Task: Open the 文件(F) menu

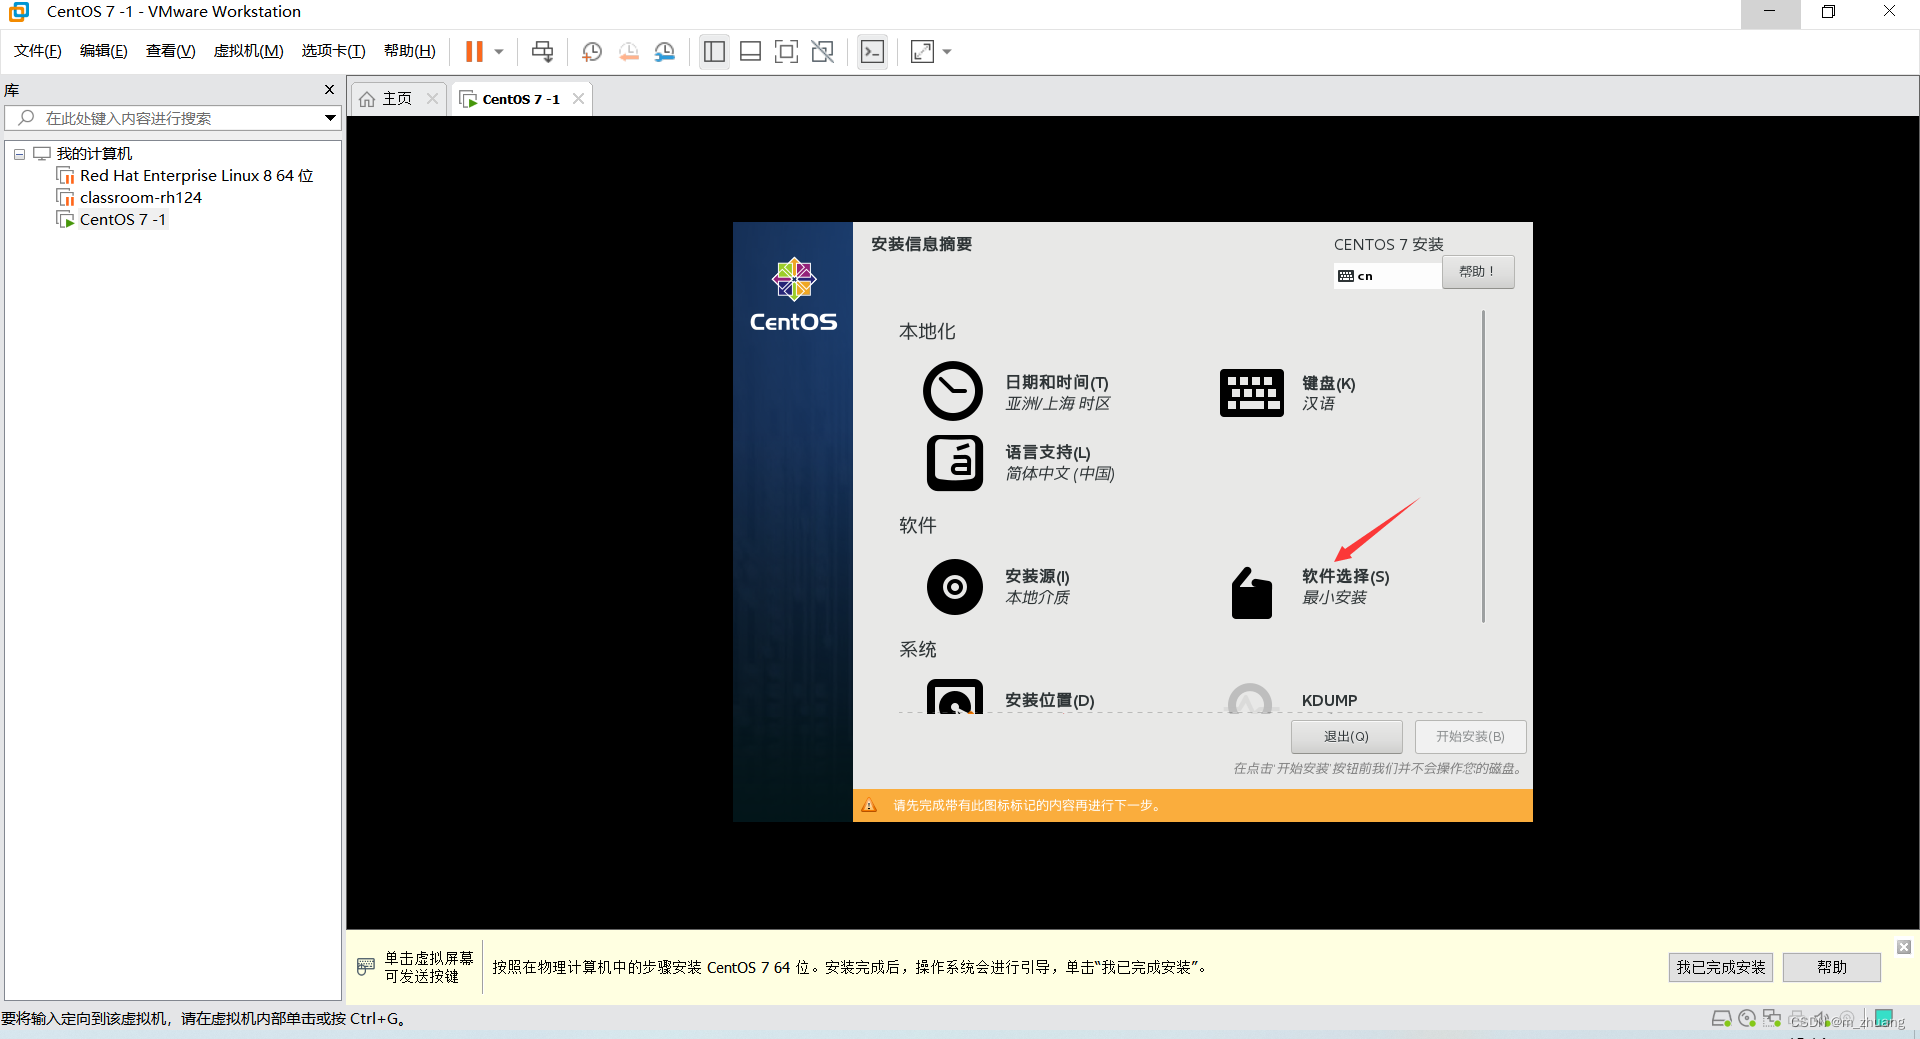Action: click(x=38, y=51)
